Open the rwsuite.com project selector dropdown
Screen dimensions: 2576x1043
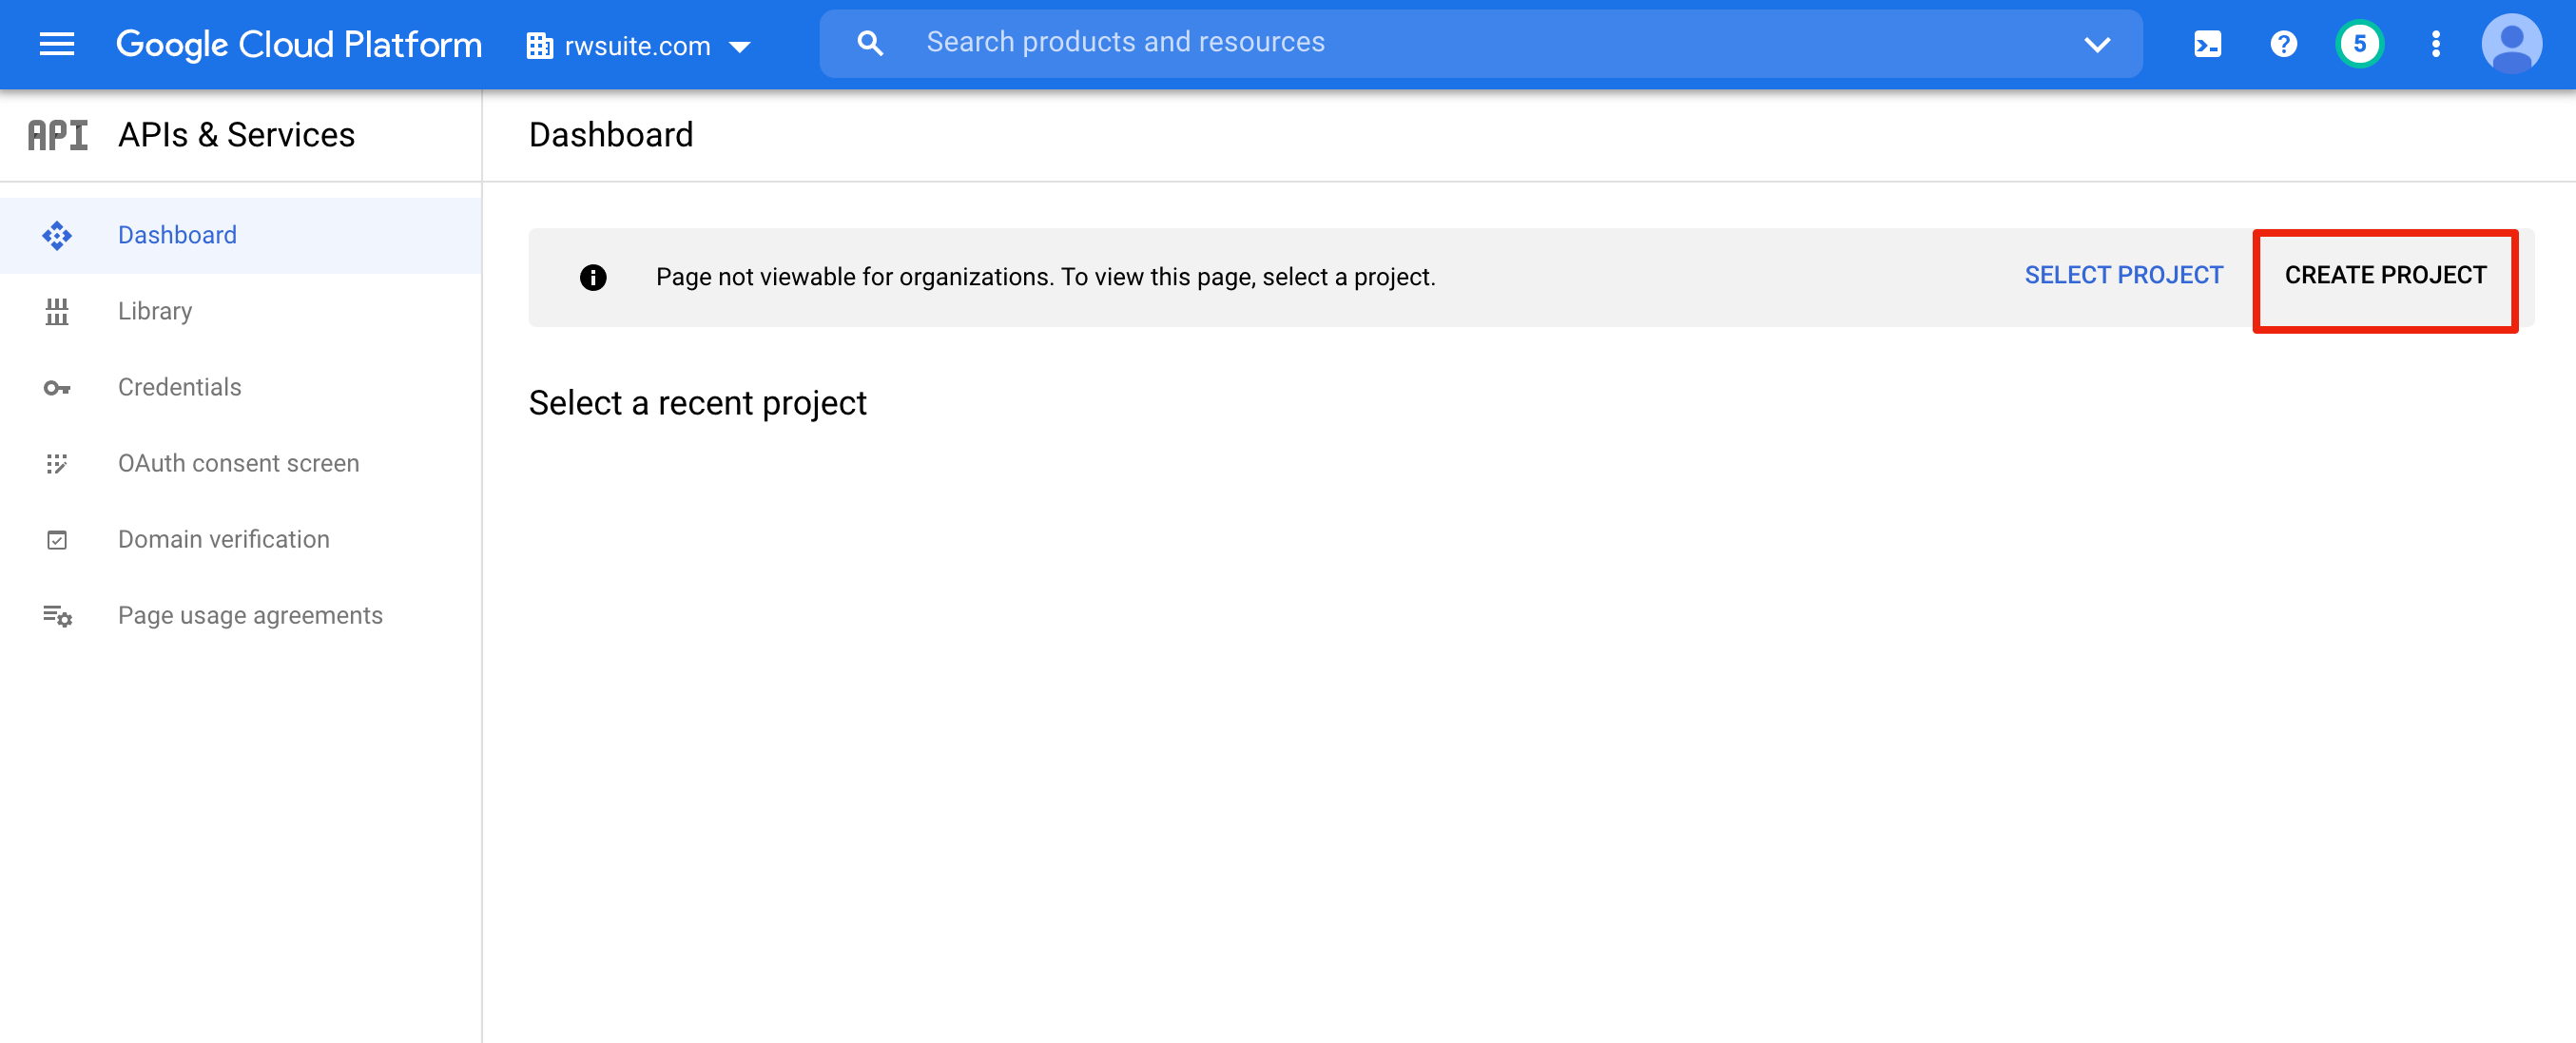[638, 46]
